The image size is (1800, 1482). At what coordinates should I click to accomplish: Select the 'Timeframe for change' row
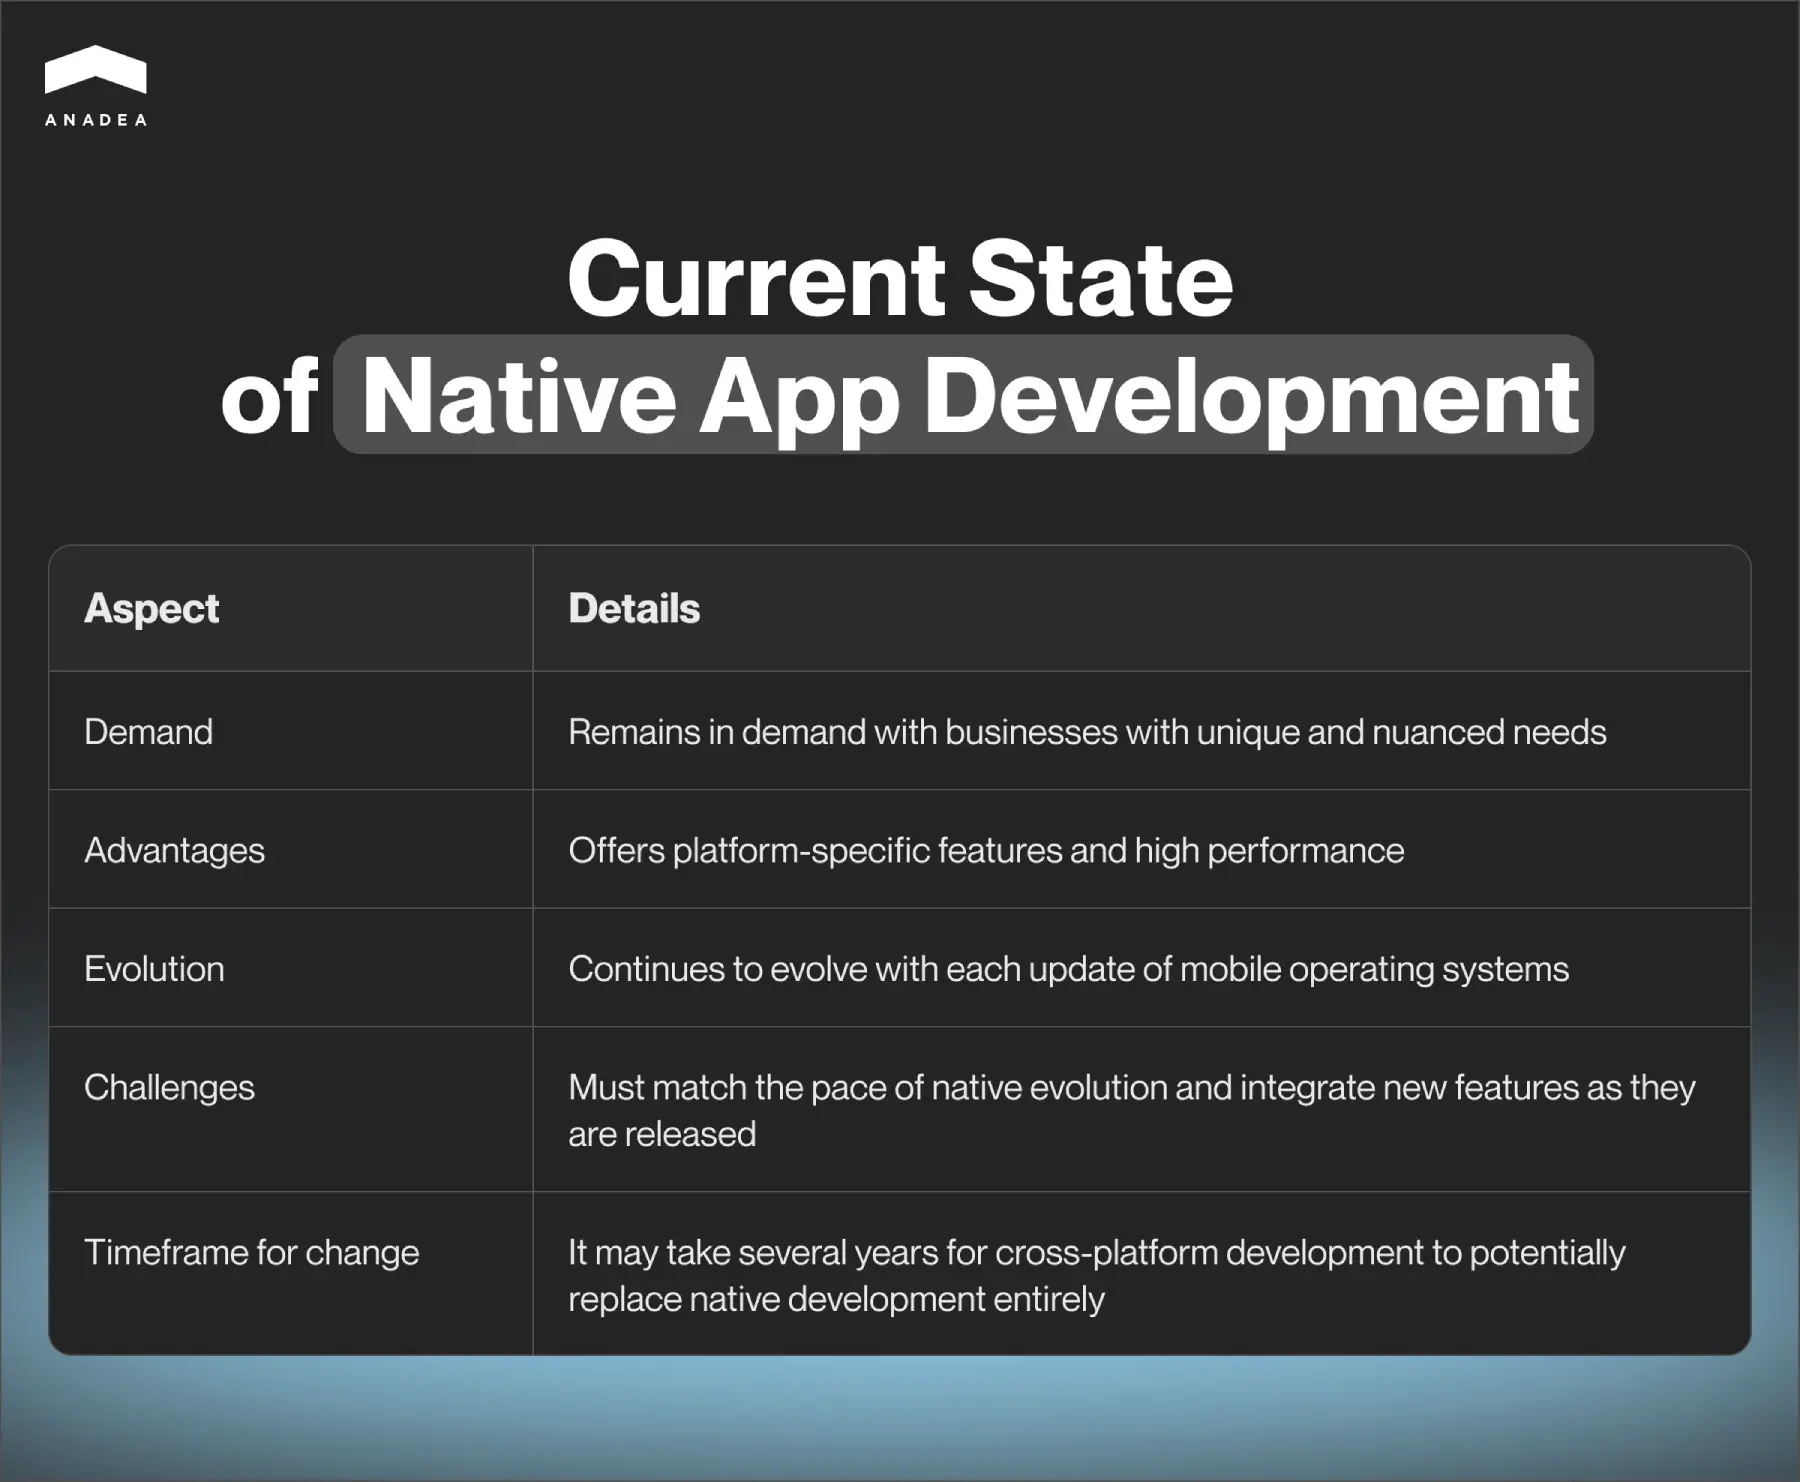pos(252,1252)
